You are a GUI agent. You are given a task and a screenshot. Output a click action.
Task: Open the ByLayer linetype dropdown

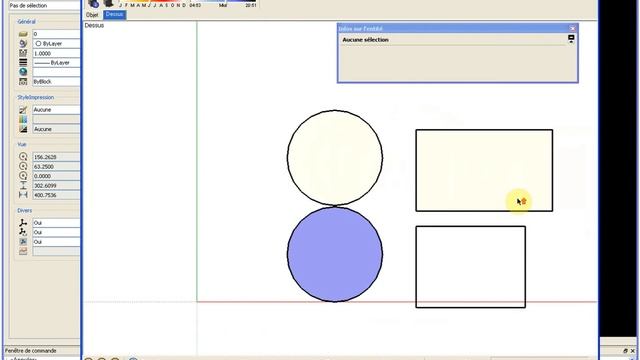click(x=56, y=62)
